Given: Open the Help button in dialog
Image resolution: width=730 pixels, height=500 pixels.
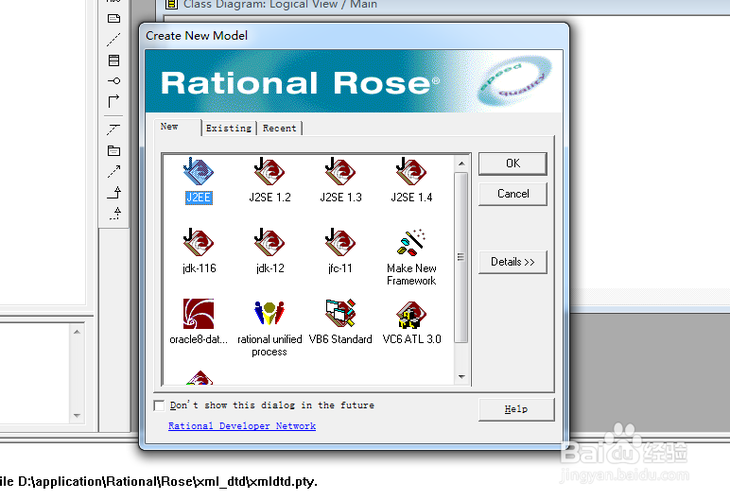Looking at the screenshot, I should [516, 409].
